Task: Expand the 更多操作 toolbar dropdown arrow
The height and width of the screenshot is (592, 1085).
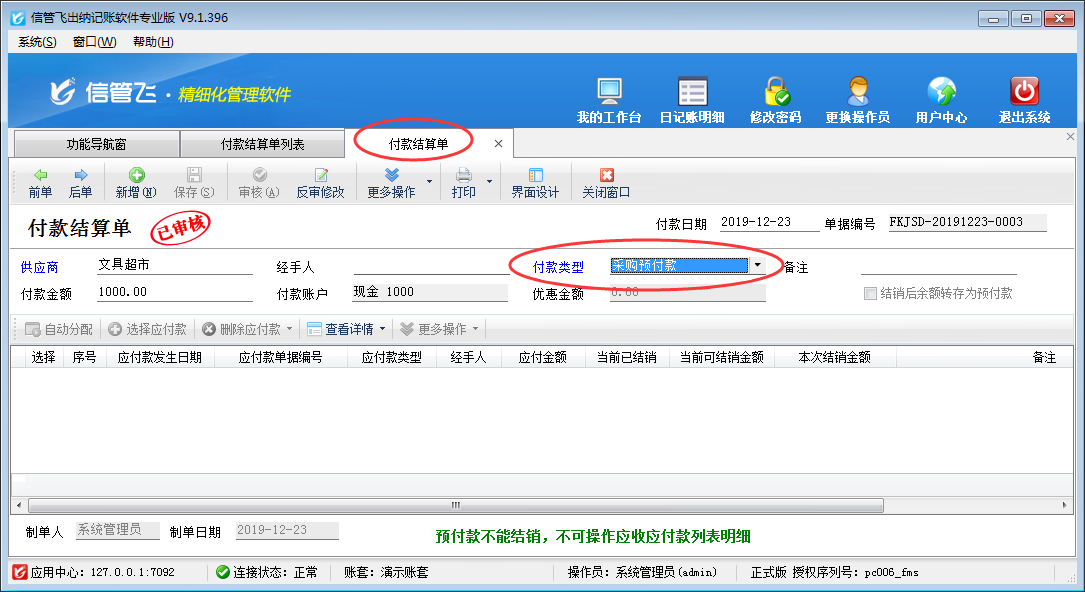Action: pos(430,183)
